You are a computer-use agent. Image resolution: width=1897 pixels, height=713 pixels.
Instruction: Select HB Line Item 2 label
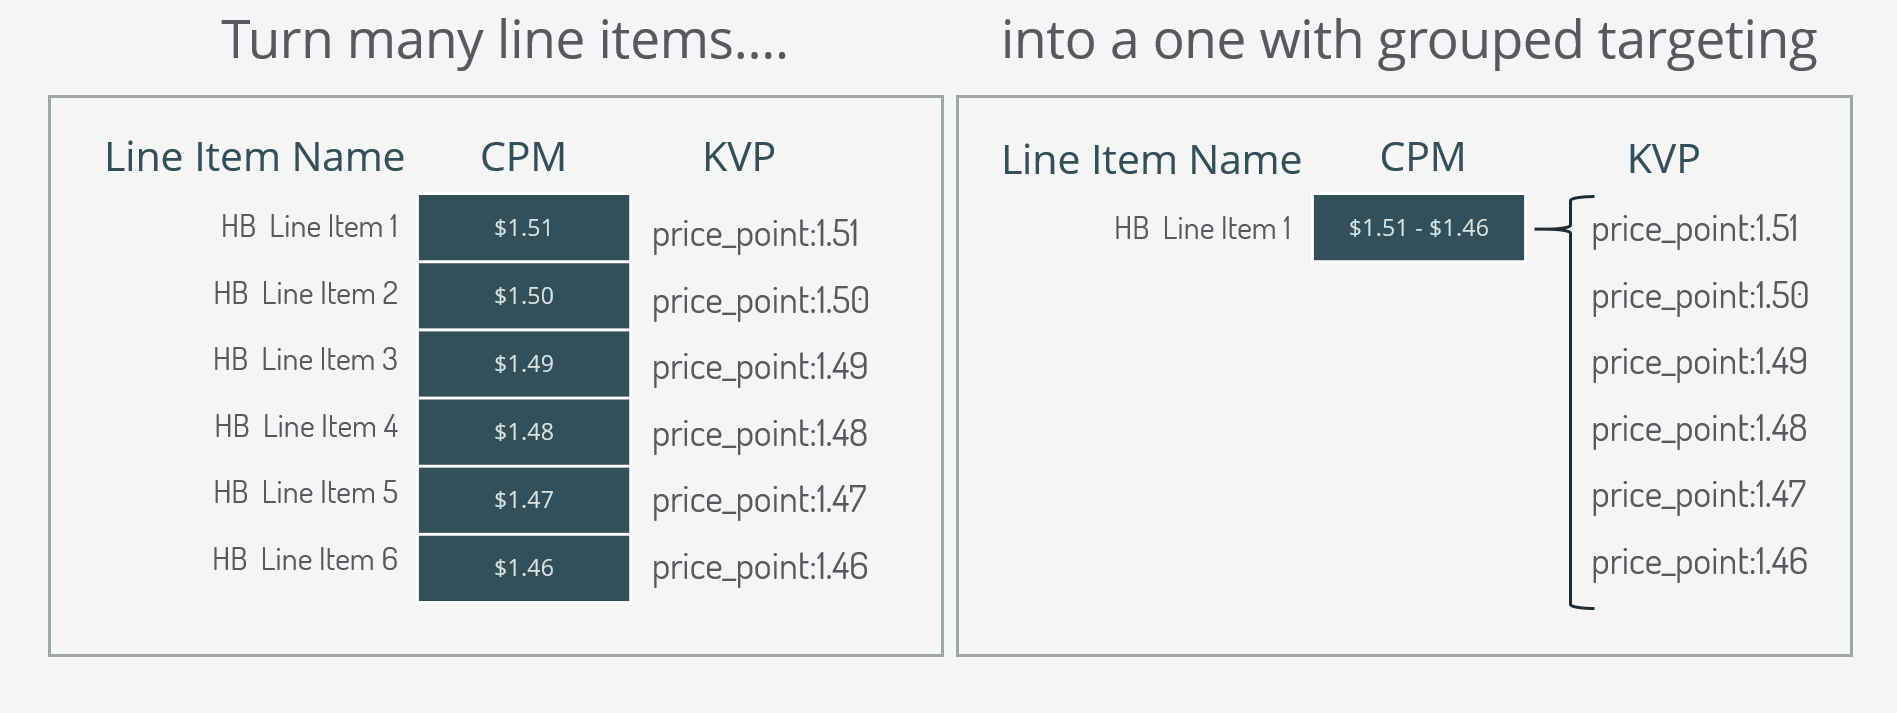point(305,294)
